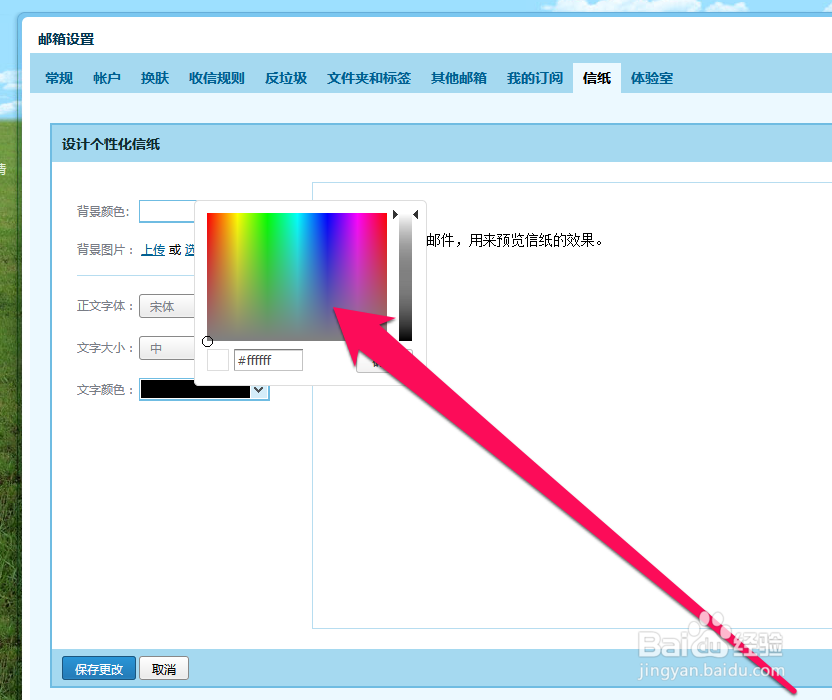Click the 保存更改 button

pyautogui.click(x=99, y=669)
